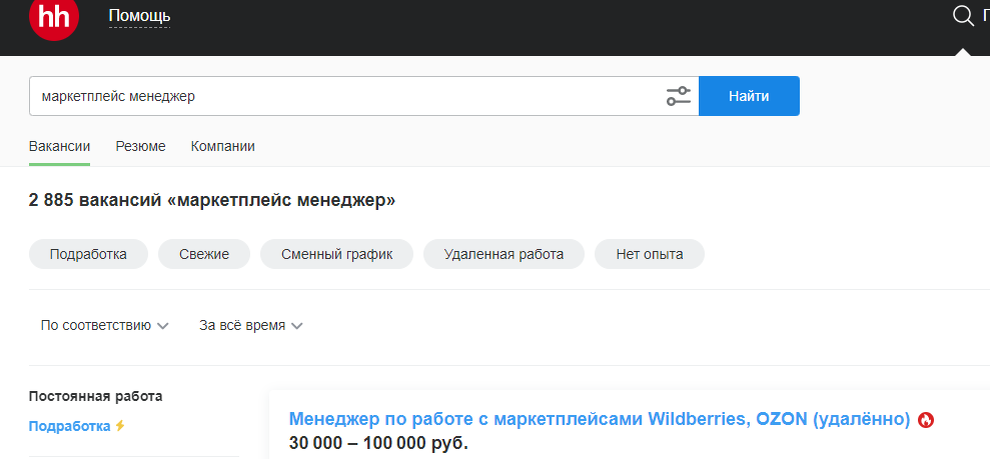Open vacancy Менеджер по работе с маркетплейсами
This screenshot has width=990, height=459.
tap(600, 419)
